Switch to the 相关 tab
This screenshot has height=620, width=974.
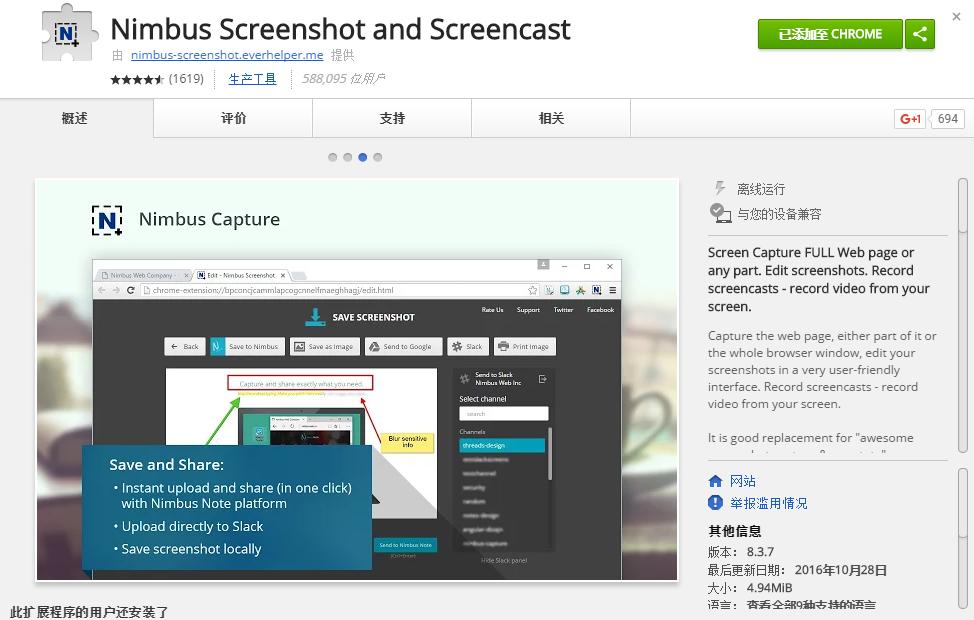[551, 118]
